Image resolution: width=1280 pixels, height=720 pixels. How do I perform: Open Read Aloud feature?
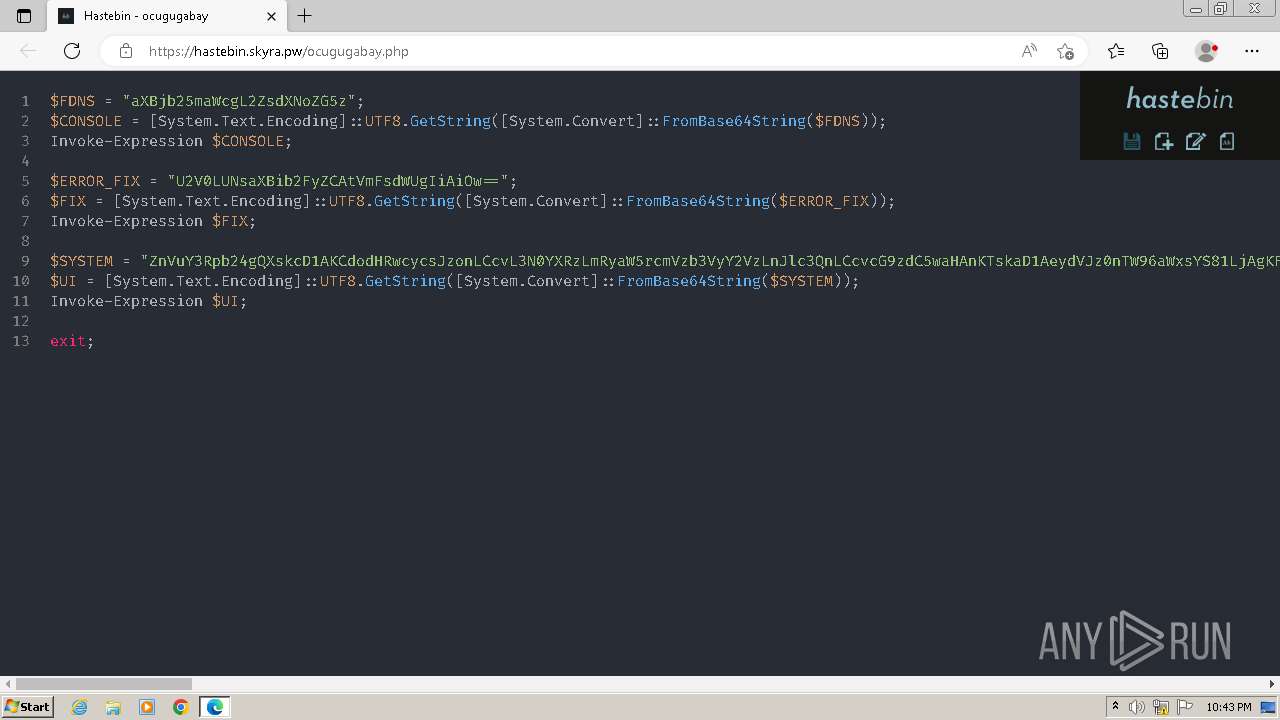point(1029,51)
